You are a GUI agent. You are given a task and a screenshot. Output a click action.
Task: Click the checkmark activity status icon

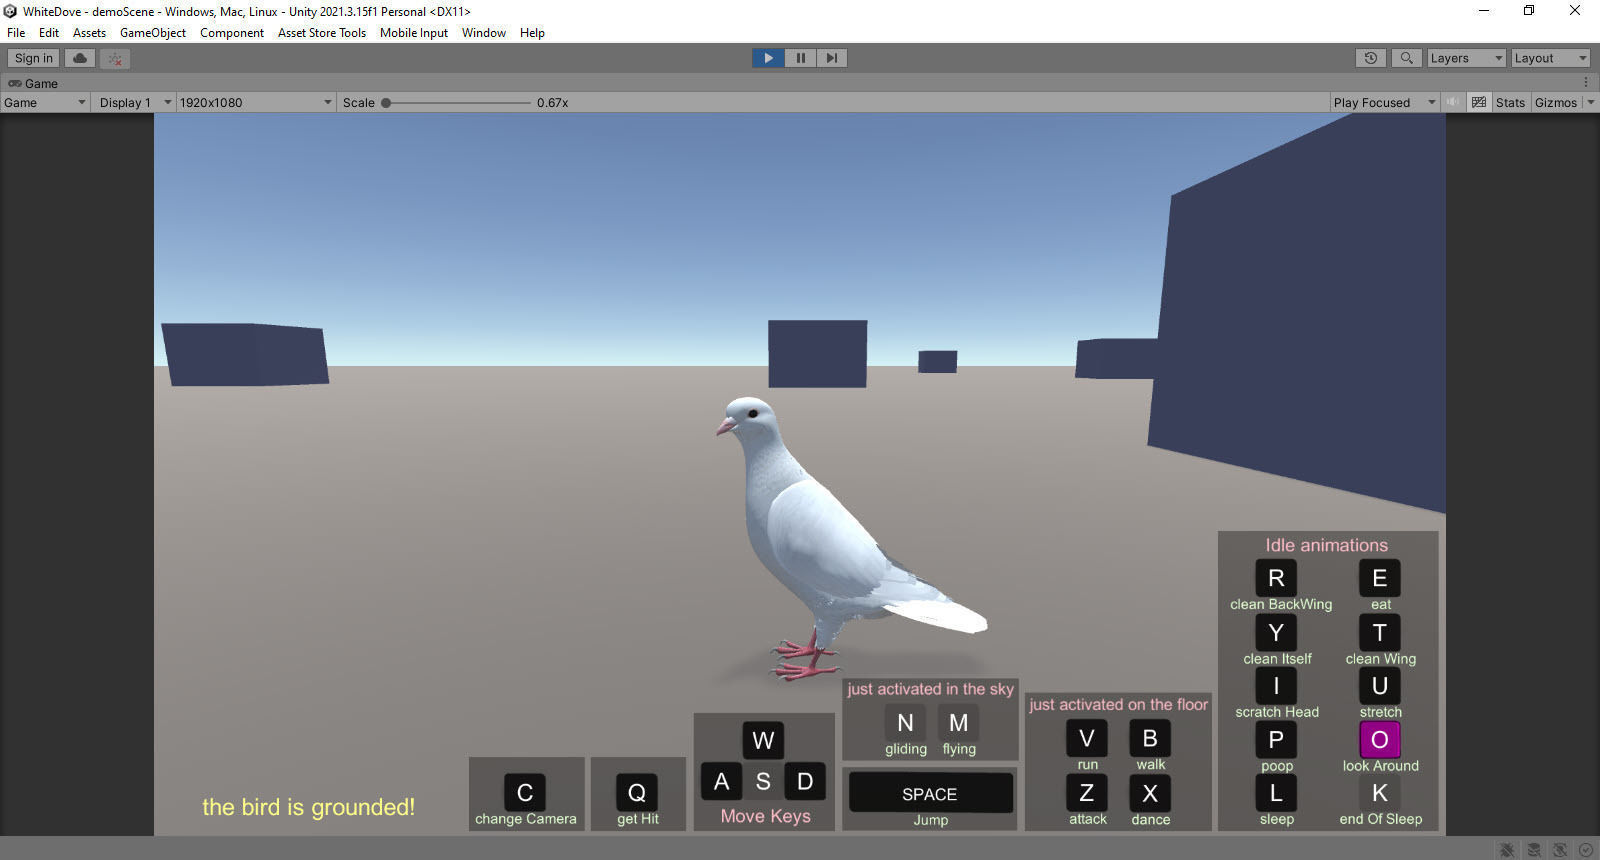(1585, 850)
